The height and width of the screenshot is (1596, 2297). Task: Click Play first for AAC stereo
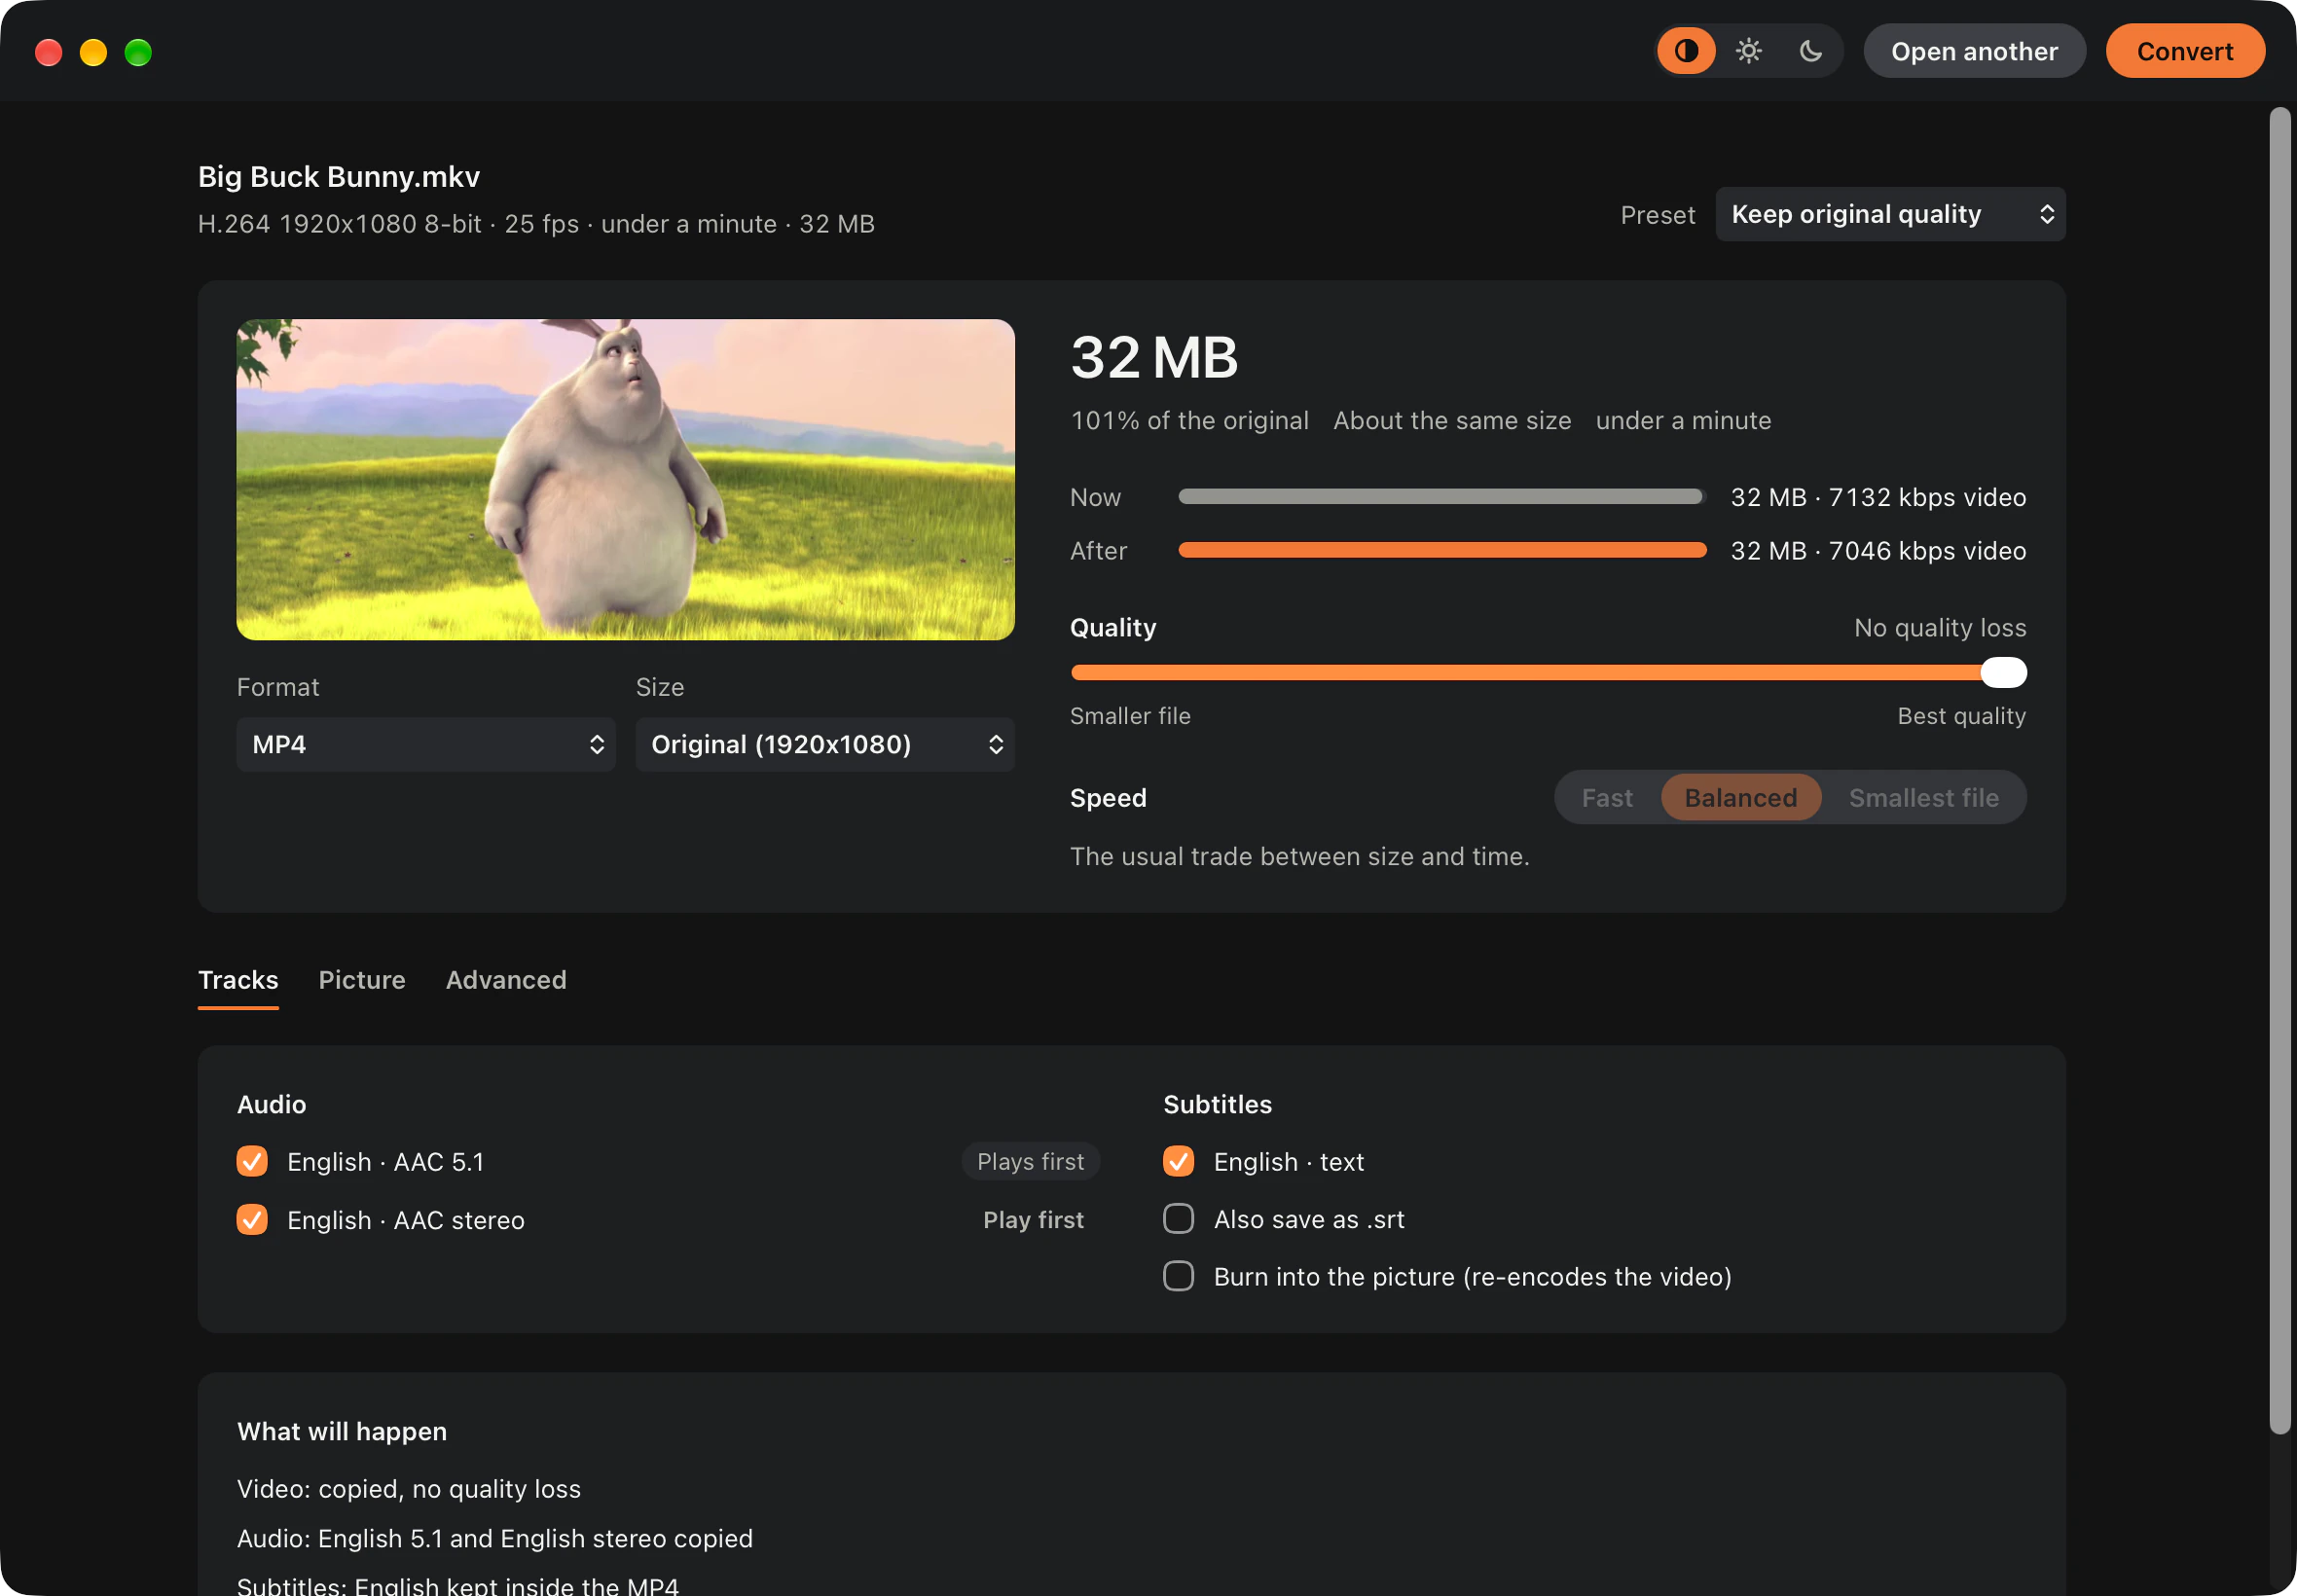(1033, 1220)
